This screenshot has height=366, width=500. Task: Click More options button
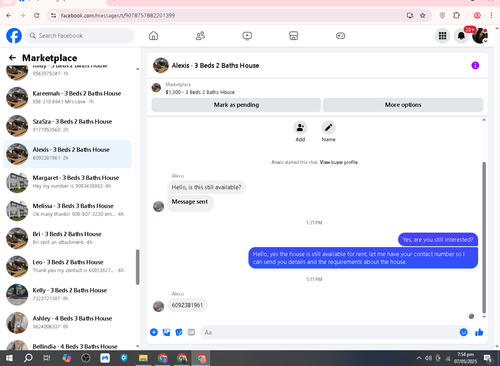click(403, 105)
